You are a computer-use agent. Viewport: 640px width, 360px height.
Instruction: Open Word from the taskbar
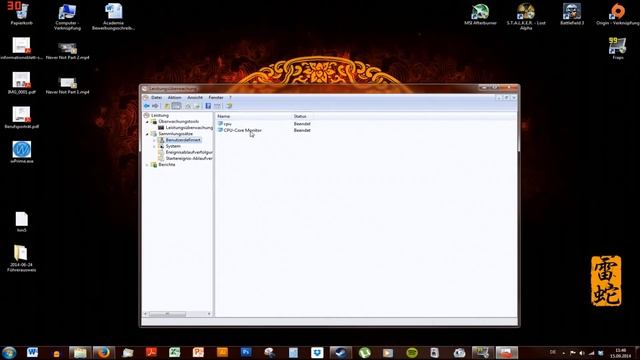[32, 353]
